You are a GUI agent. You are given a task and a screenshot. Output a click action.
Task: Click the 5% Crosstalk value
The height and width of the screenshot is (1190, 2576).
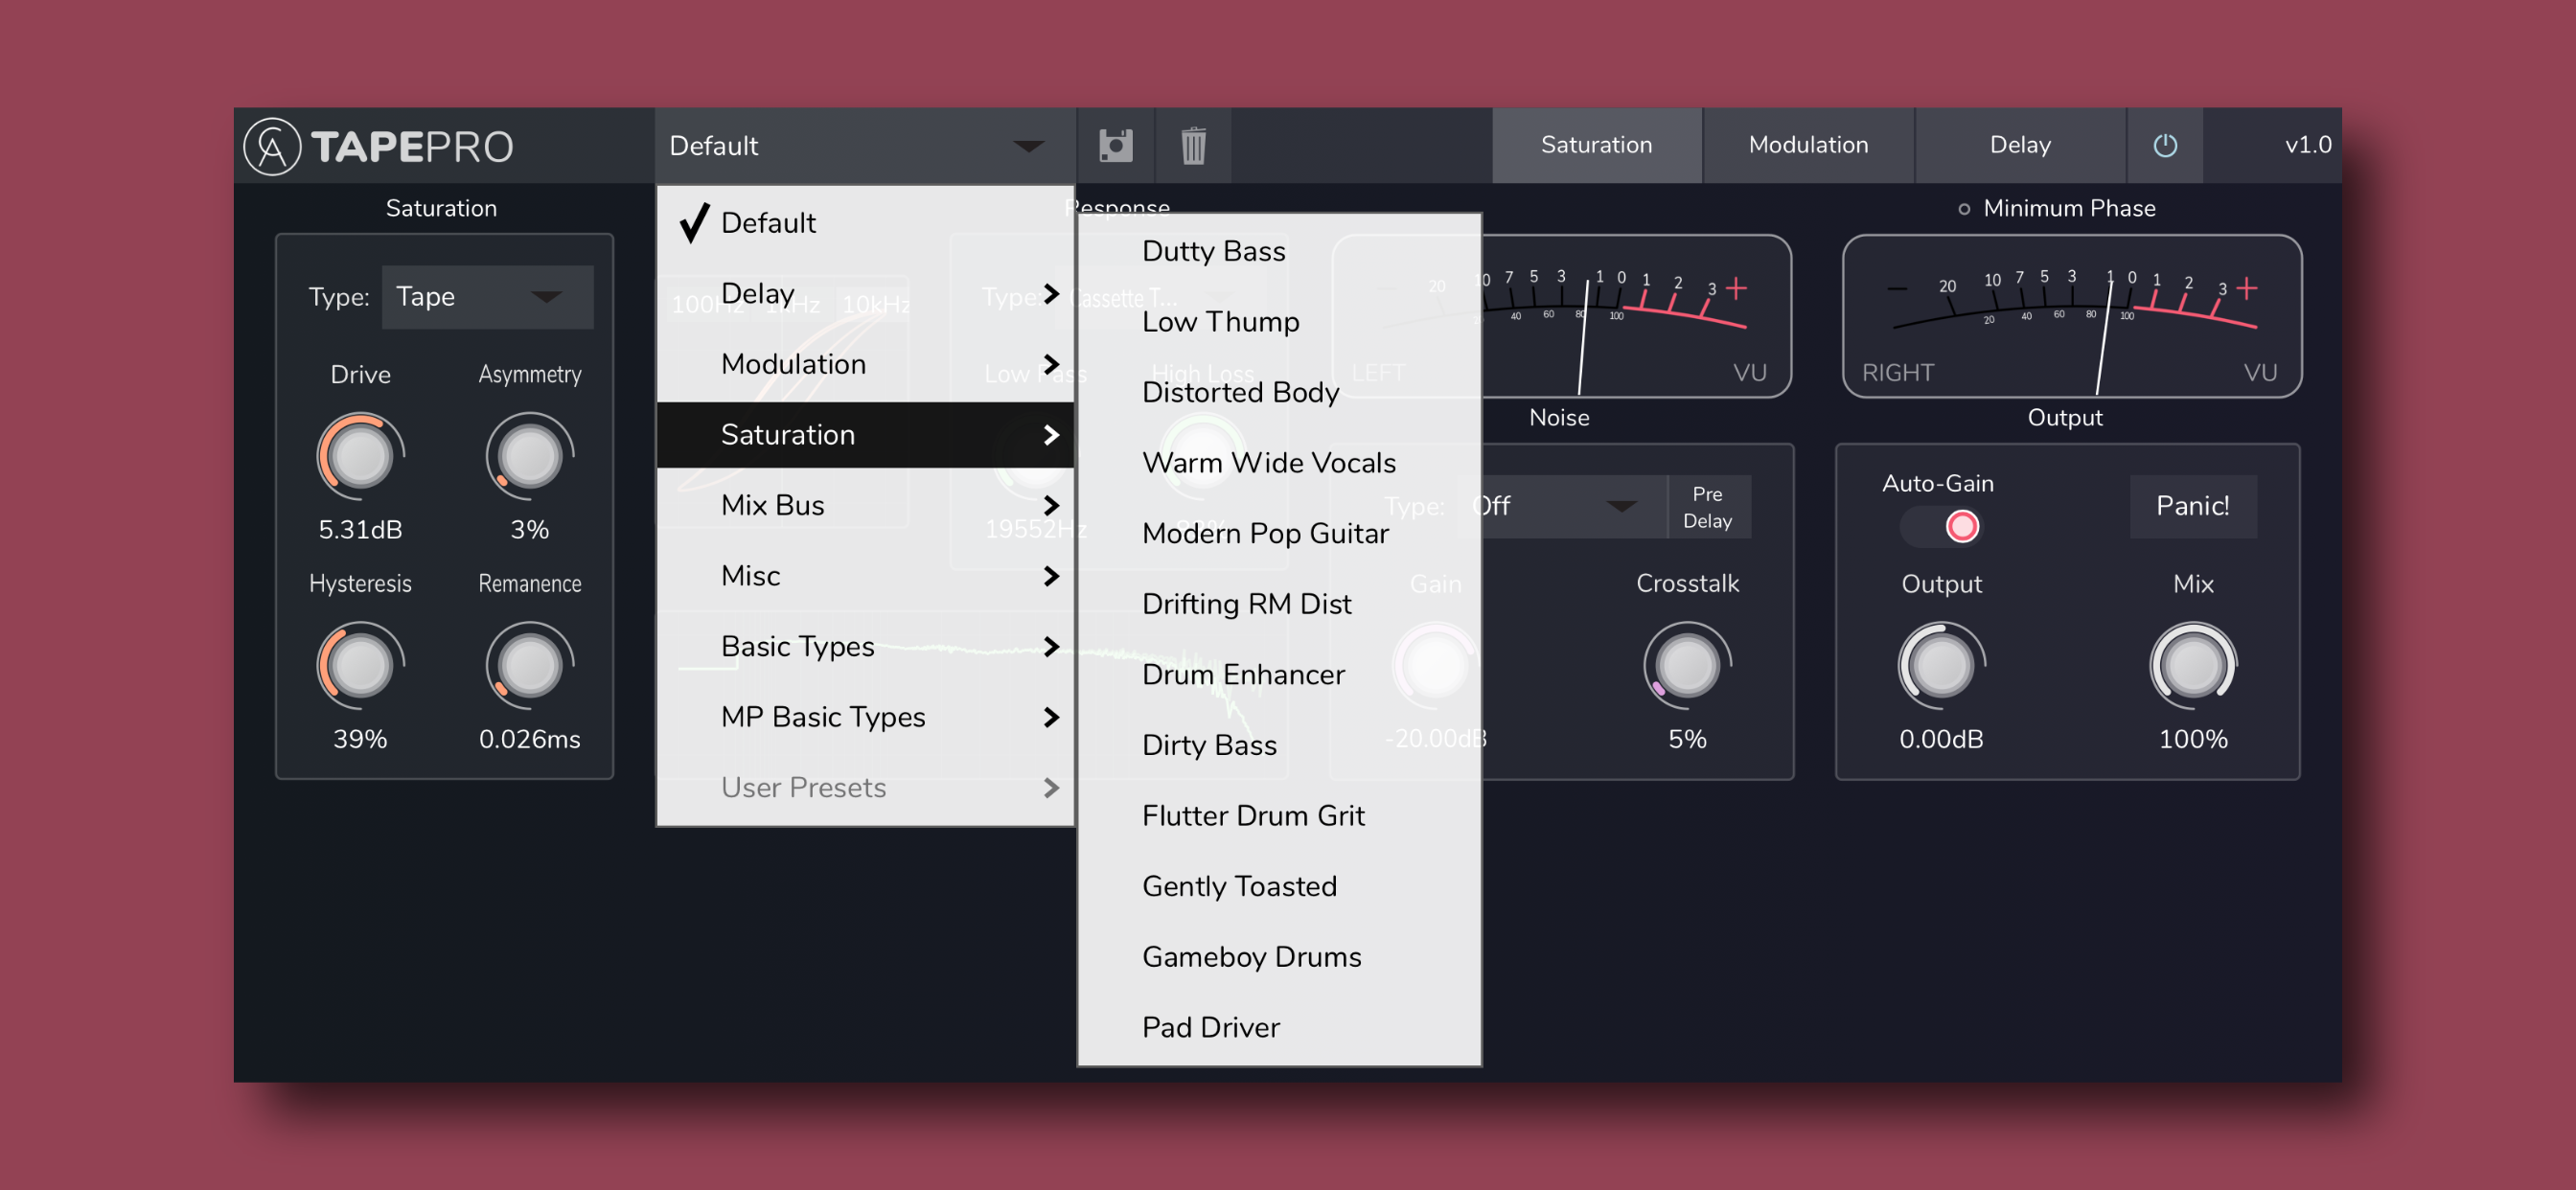click(x=1687, y=740)
